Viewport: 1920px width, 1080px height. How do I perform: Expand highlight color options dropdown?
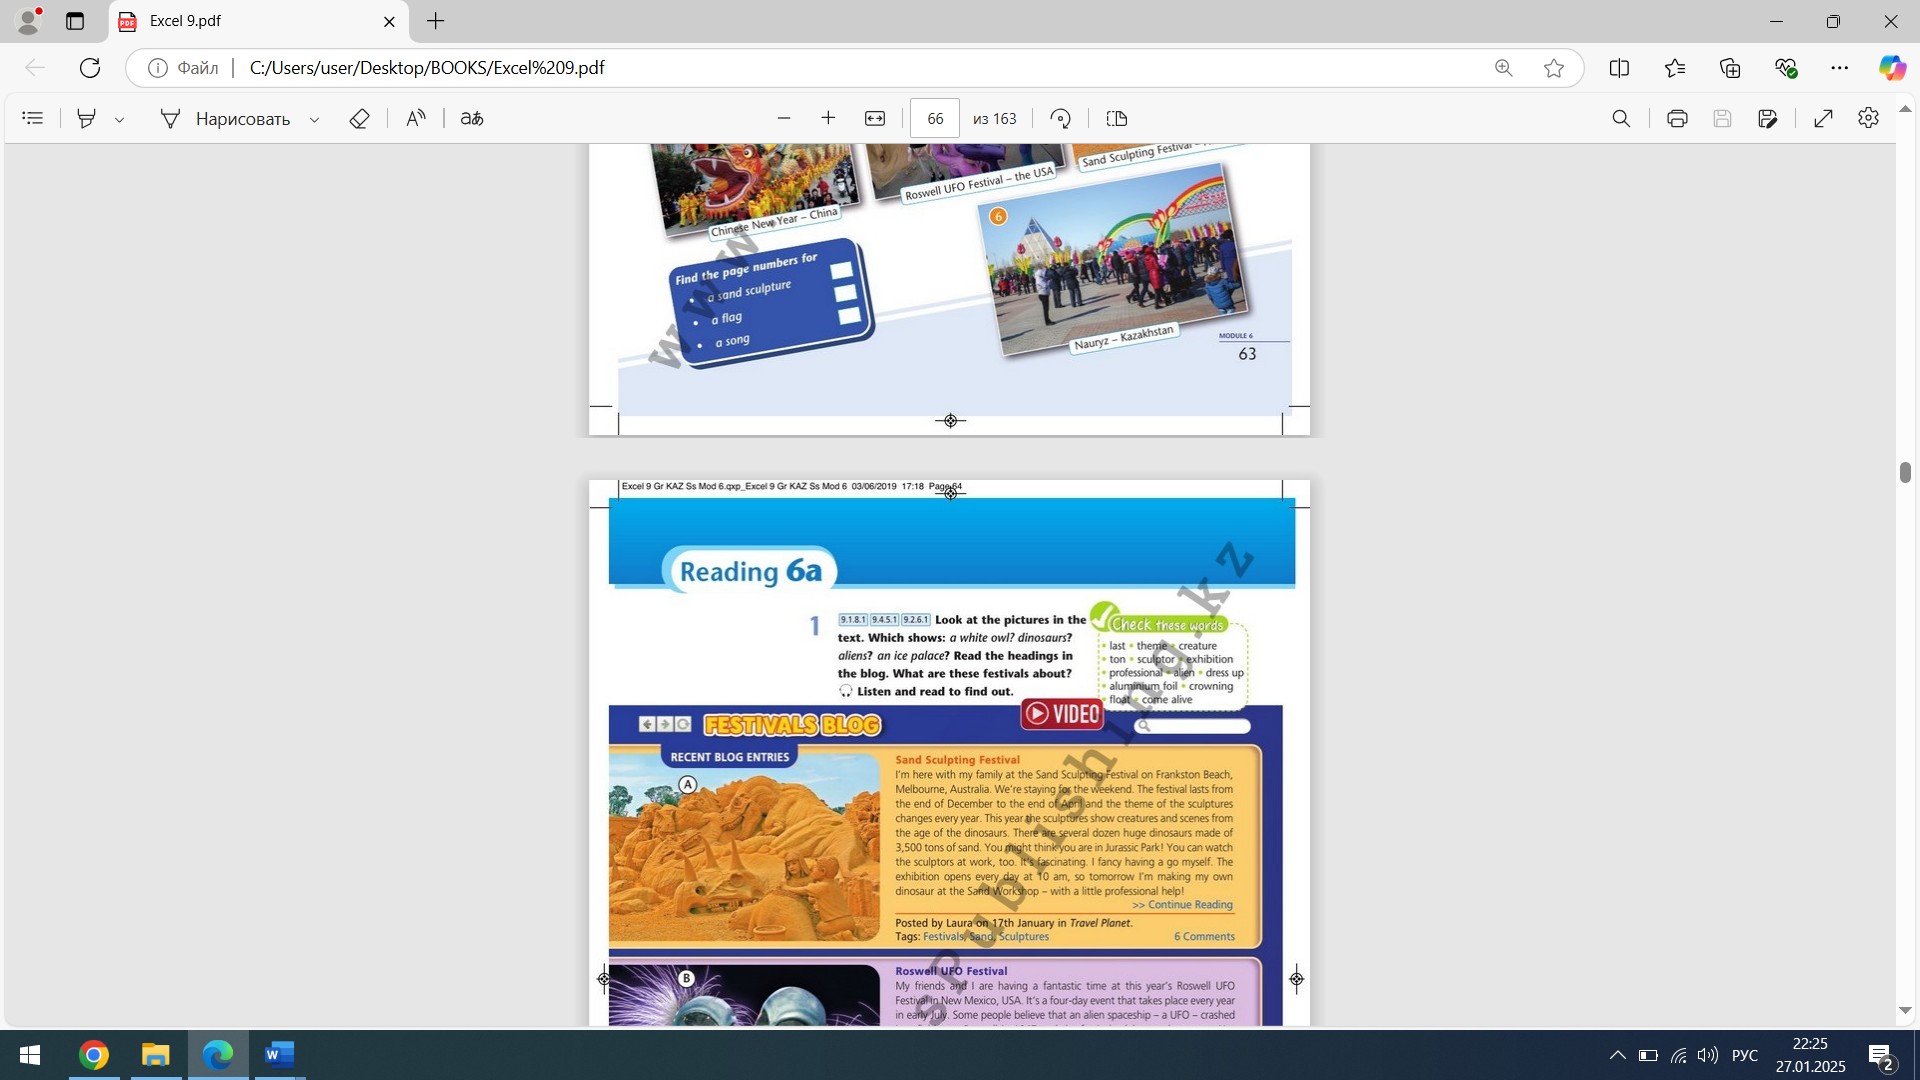119,119
